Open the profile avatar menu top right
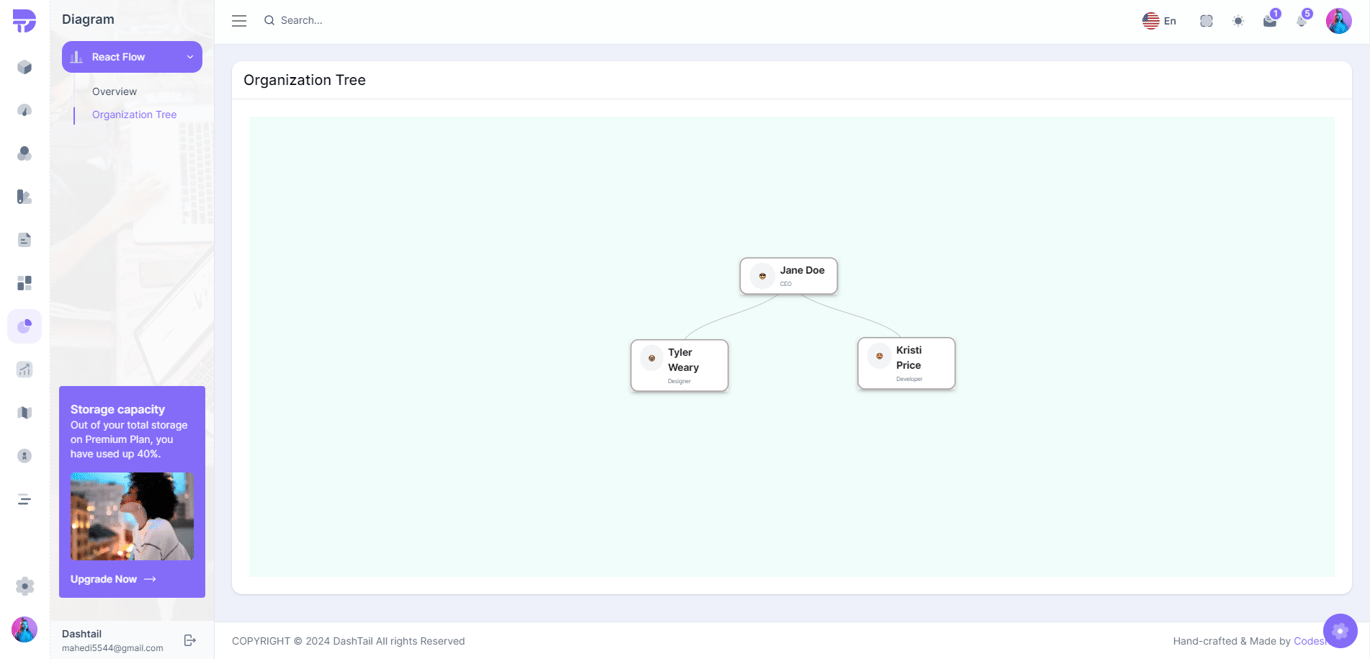The image size is (1370, 659). 1339,21
